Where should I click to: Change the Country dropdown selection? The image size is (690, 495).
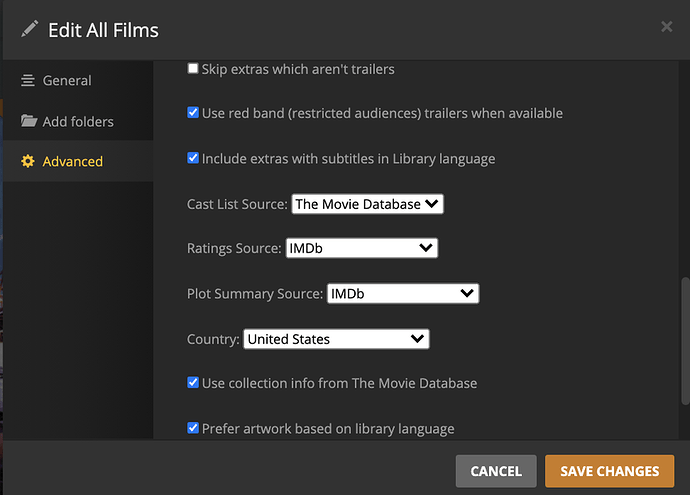coord(336,339)
